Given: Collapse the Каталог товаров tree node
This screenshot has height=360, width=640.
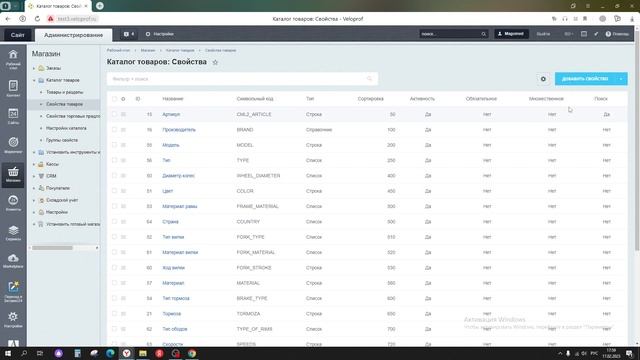Looking at the screenshot, I should coord(34,80).
